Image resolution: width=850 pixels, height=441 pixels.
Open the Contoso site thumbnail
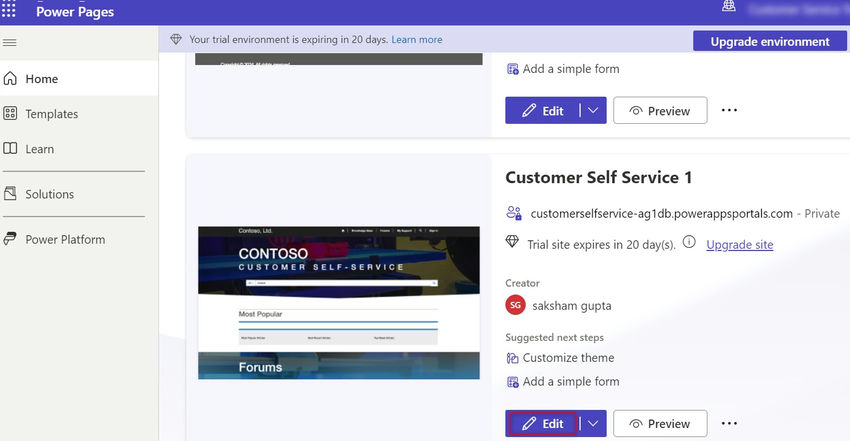tap(339, 303)
